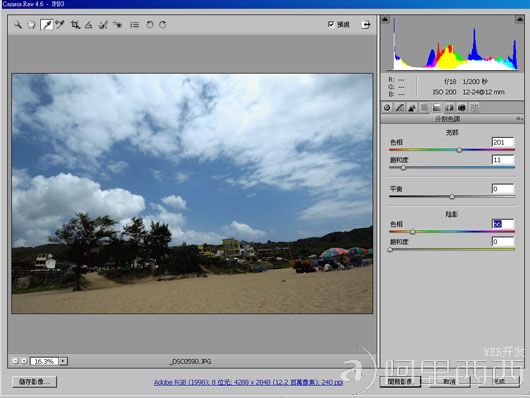Select the Color Sampler tool
This screenshot has height=398, width=530.
pyautogui.click(x=60, y=25)
